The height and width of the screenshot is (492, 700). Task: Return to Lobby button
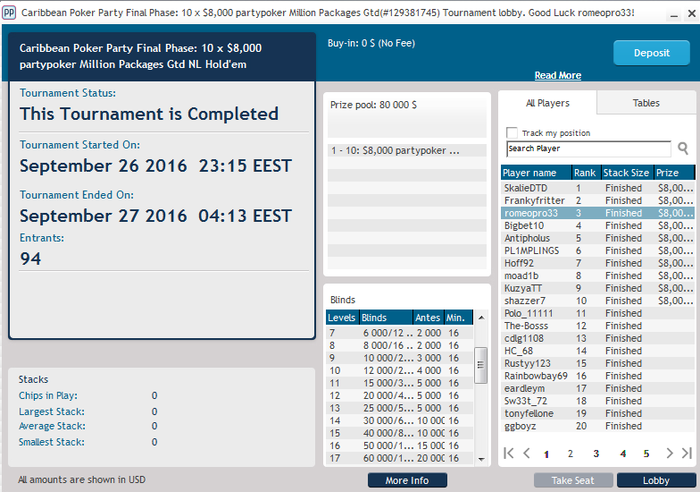[656, 480]
